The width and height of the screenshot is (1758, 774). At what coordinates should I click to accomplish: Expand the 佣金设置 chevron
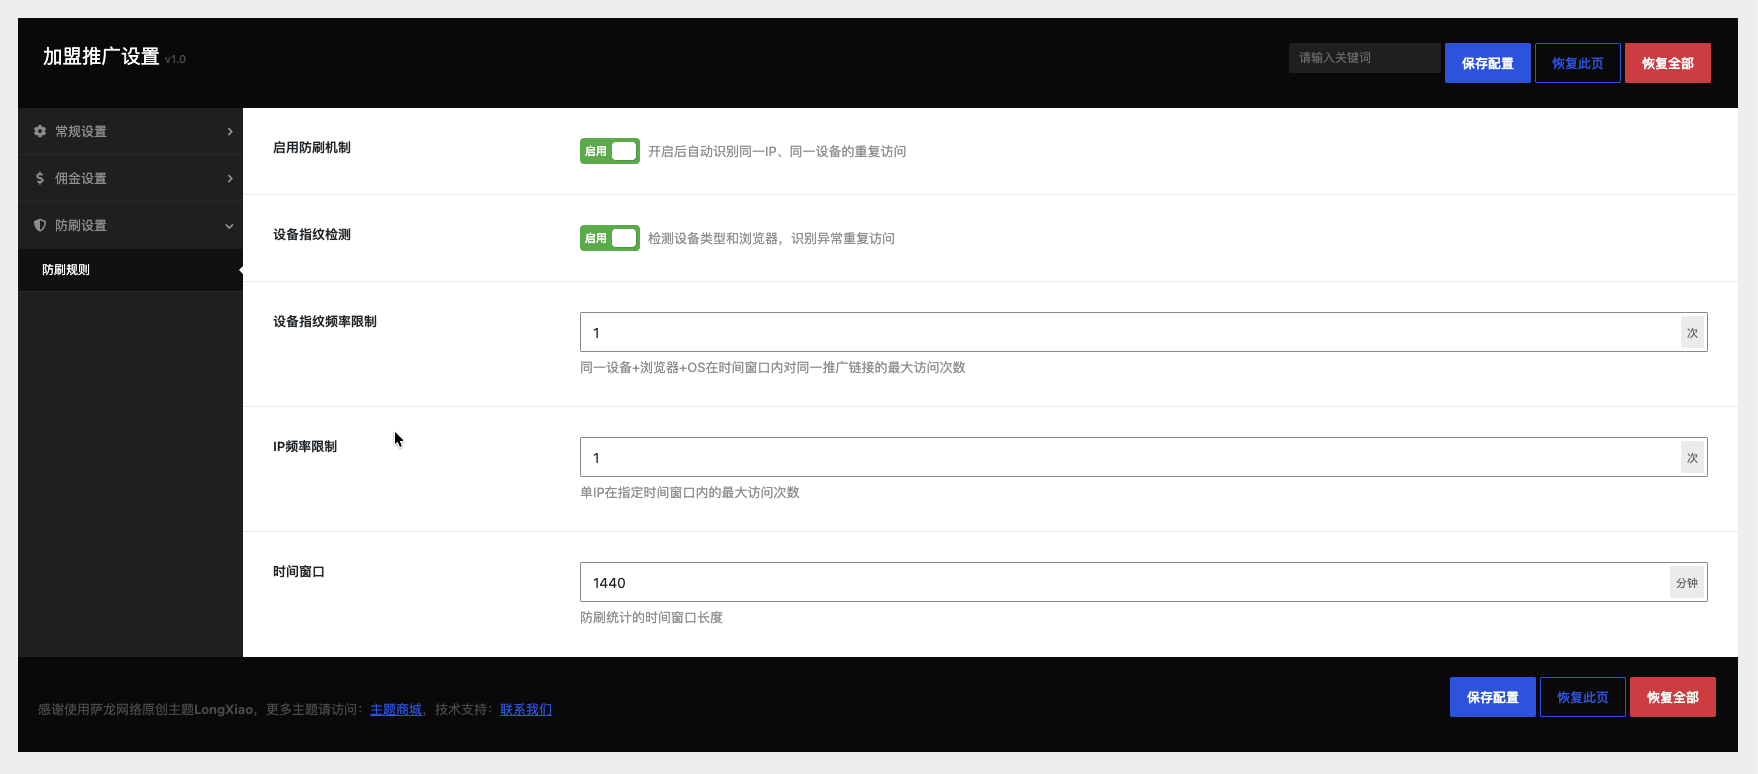click(230, 178)
